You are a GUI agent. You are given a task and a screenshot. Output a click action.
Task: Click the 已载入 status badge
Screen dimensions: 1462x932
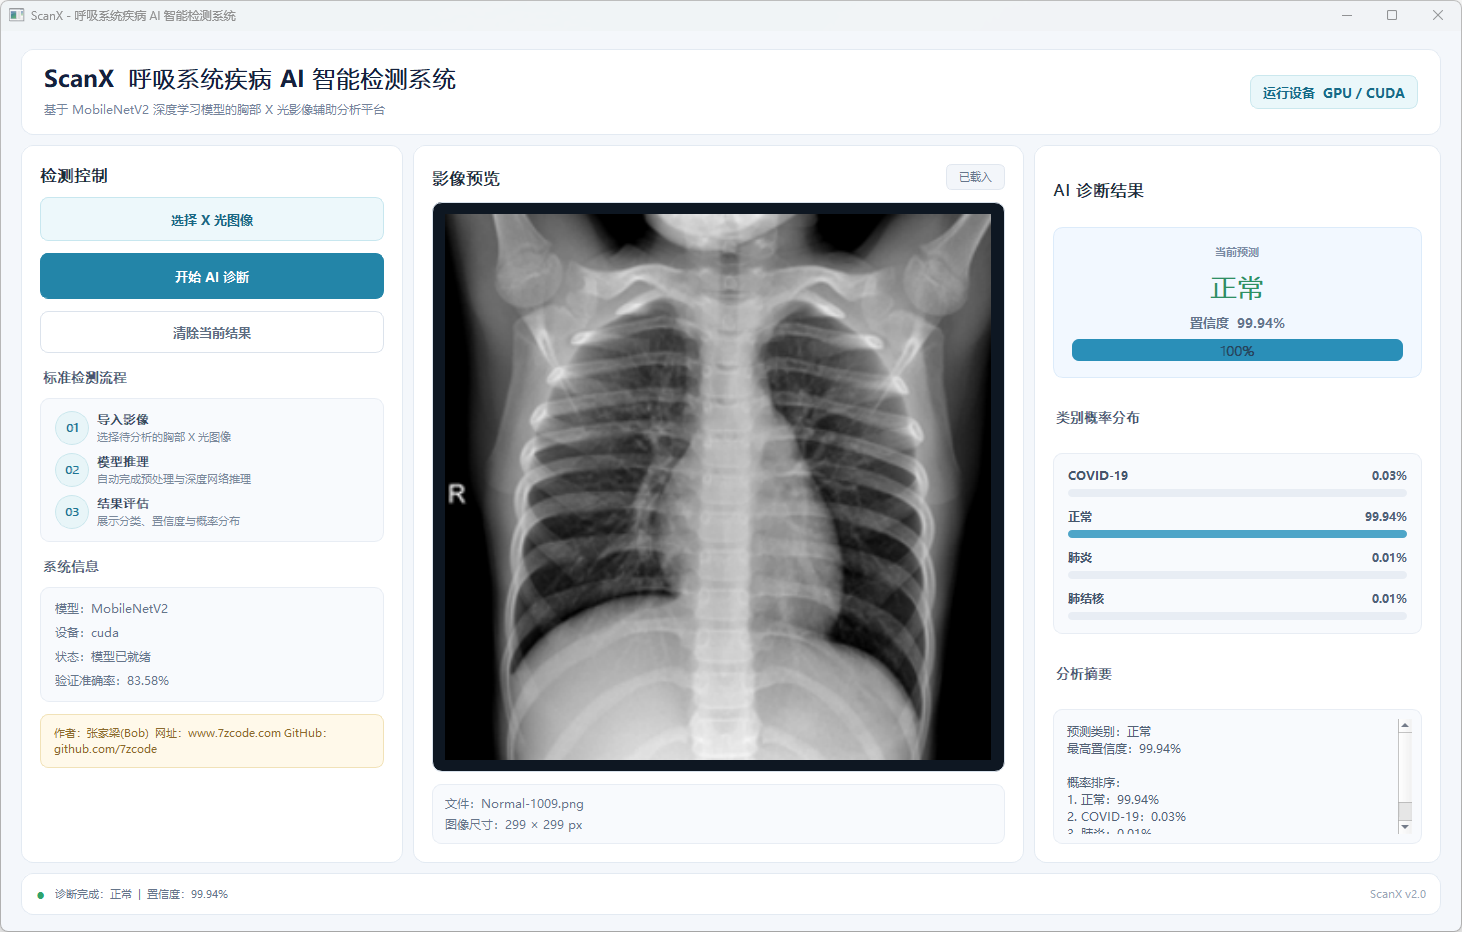coord(975,177)
